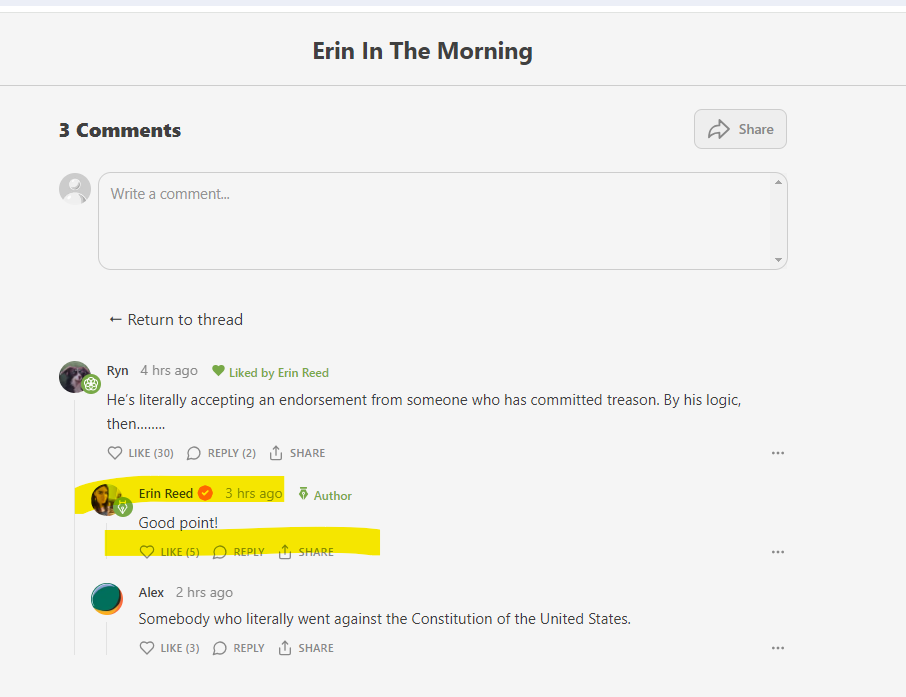Open more options menu on Alex's comment
The image size is (906, 697).
point(778,648)
